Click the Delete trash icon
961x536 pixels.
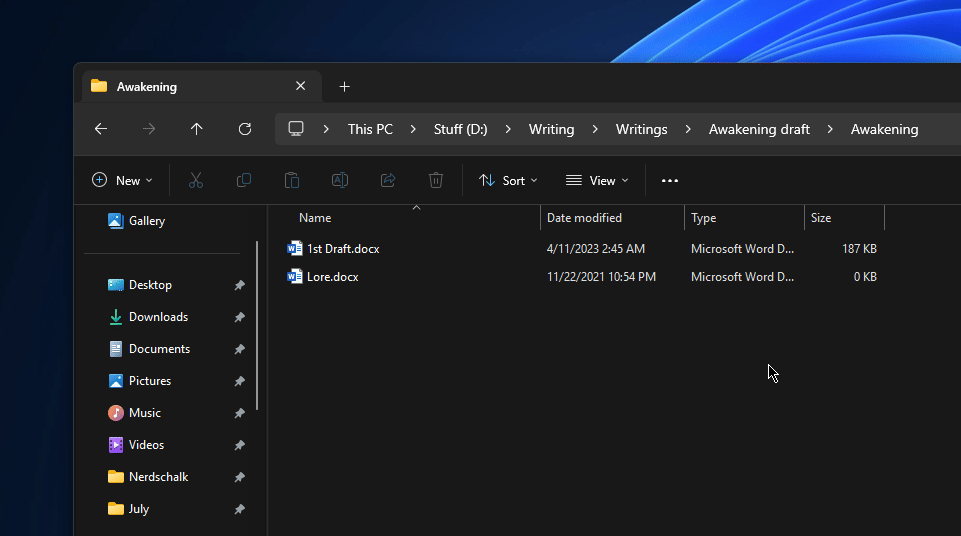click(436, 180)
